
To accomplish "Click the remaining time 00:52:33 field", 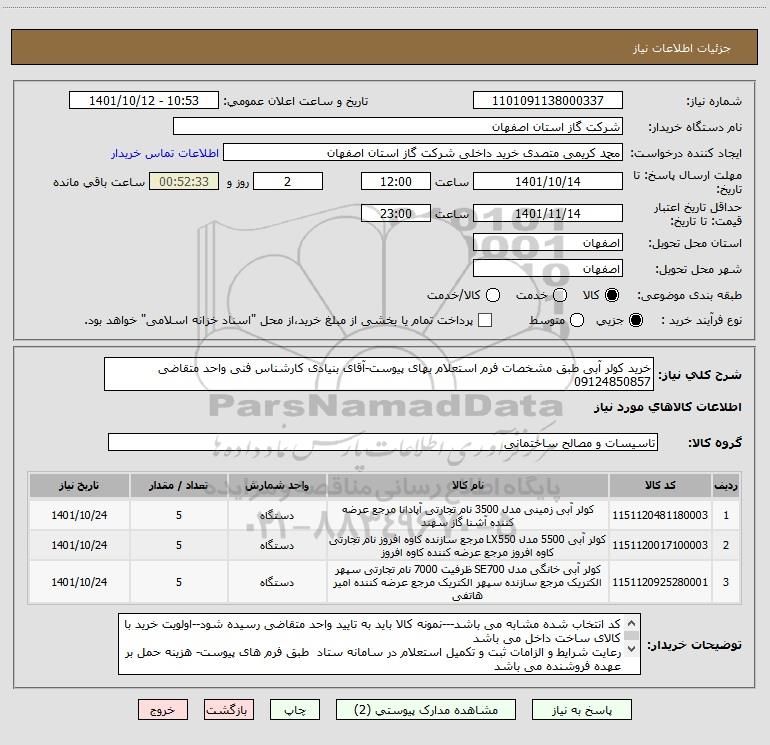I will click(x=184, y=181).
